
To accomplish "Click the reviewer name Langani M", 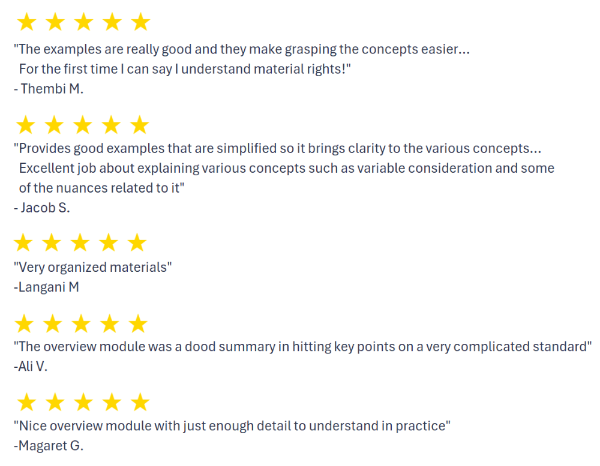I will [46, 287].
